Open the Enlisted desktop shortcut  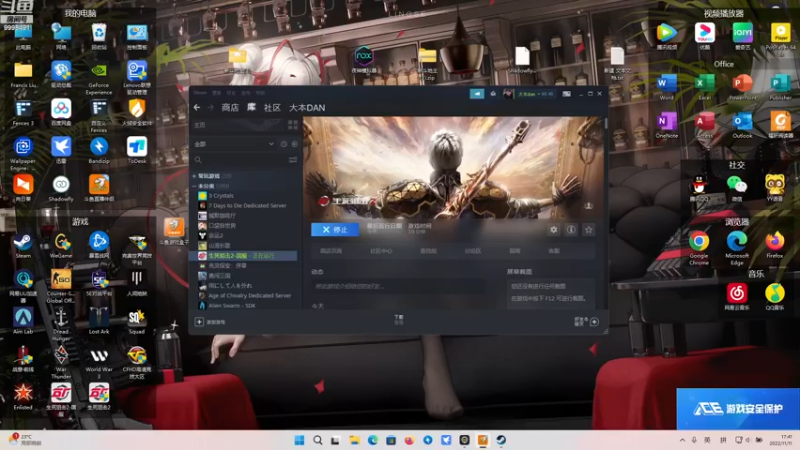tap(23, 396)
